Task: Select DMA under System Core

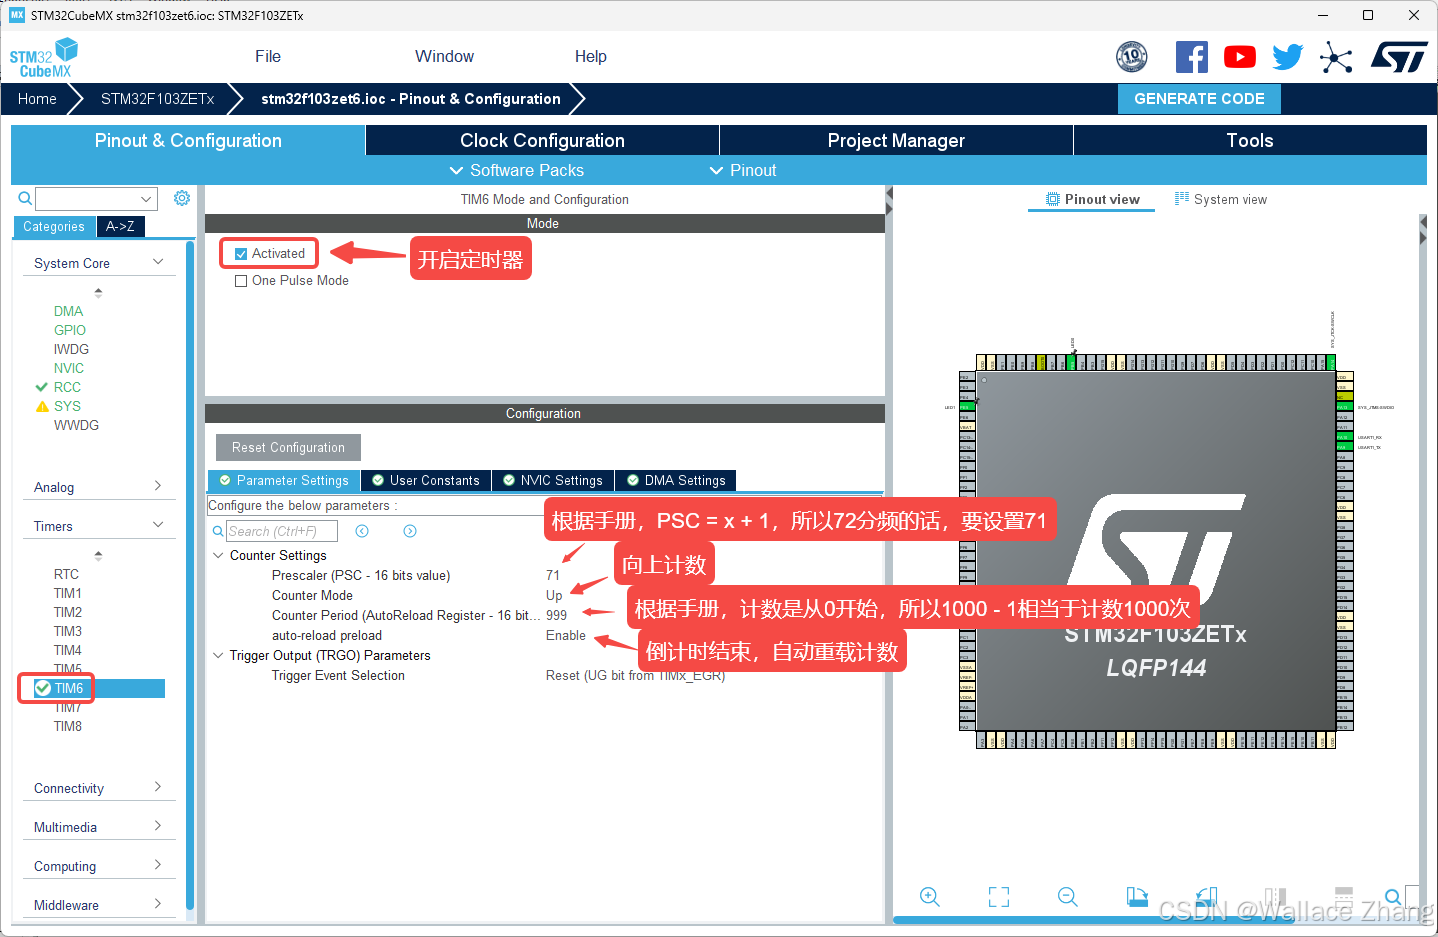Action: [68, 311]
